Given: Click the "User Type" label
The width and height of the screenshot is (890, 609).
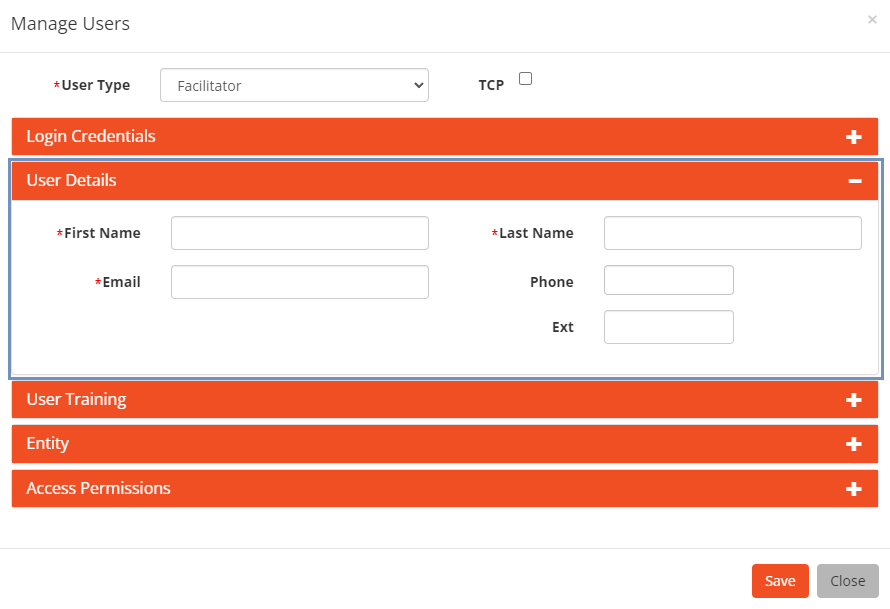Looking at the screenshot, I should pyautogui.click(x=96, y=85).
